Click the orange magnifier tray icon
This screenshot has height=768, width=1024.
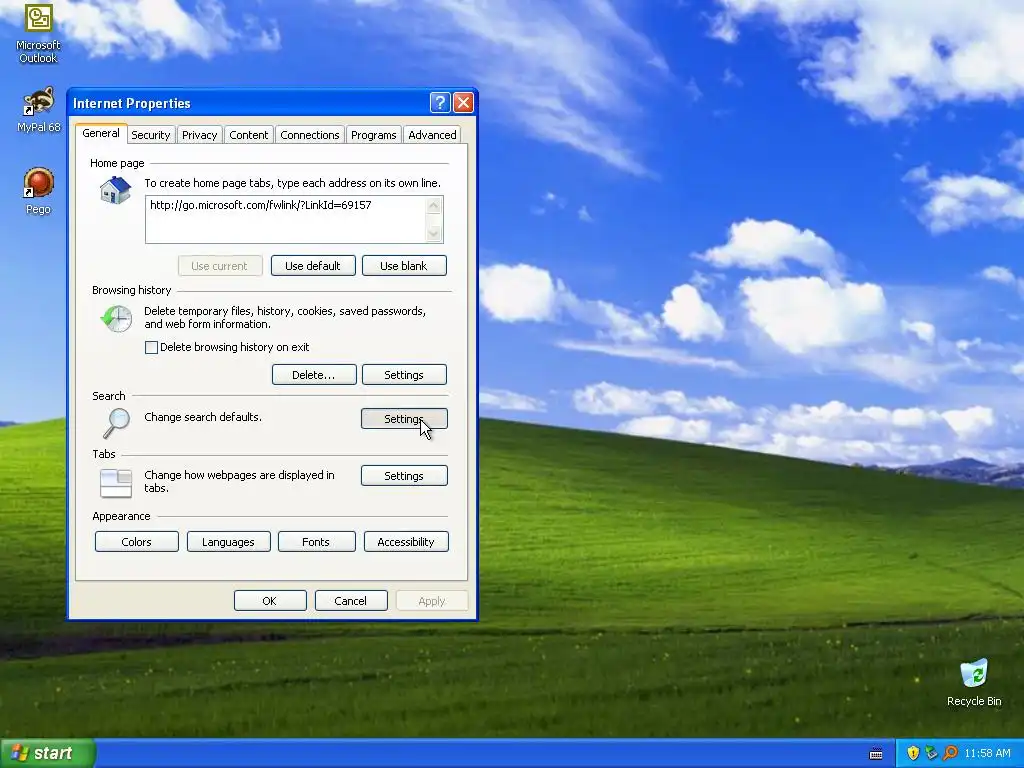[x=950, y=753]
